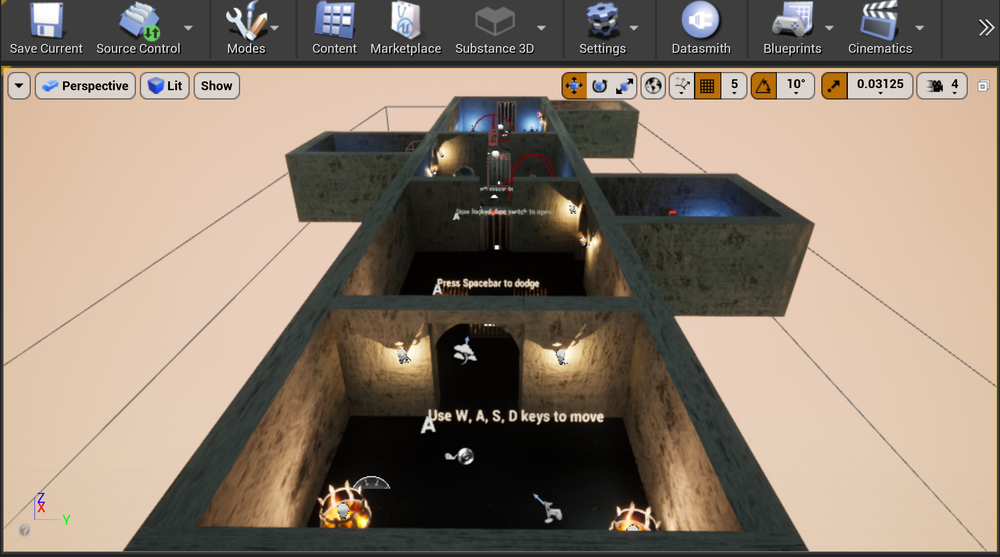Viewport: 1000px width, 557px height.
Task: Toggle grid snapping on or off
Action: coord(707,86)
